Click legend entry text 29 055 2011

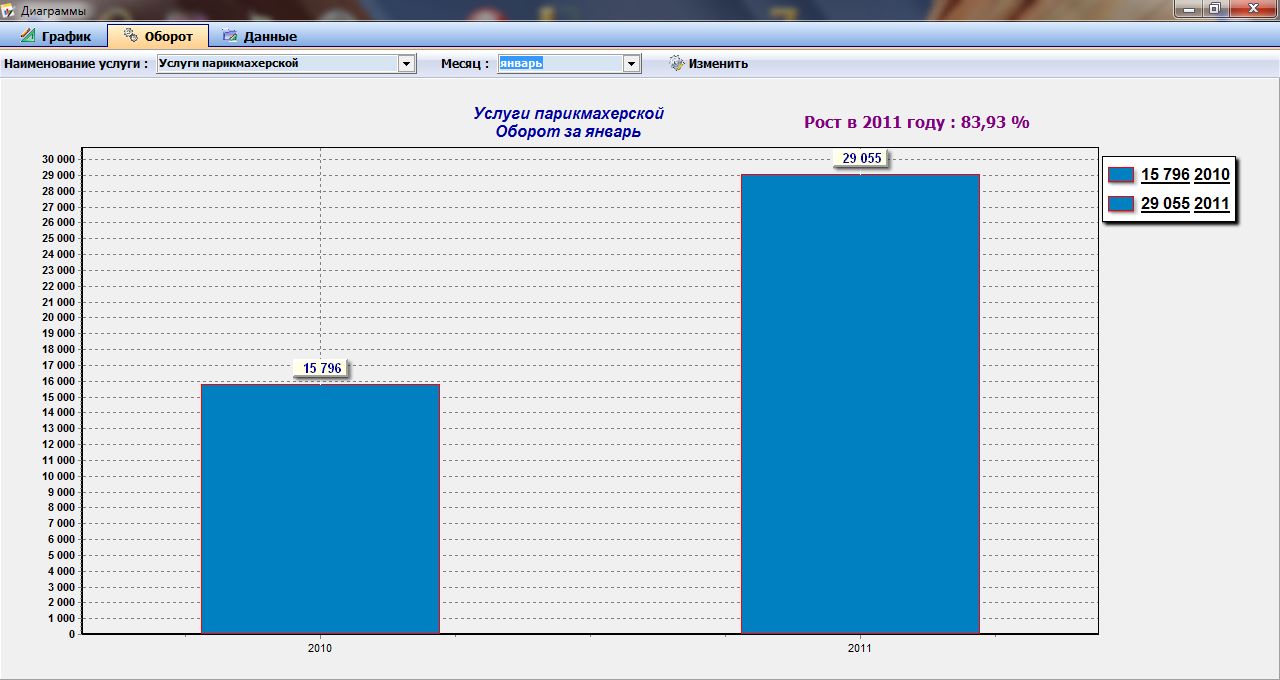[1185, 204]
